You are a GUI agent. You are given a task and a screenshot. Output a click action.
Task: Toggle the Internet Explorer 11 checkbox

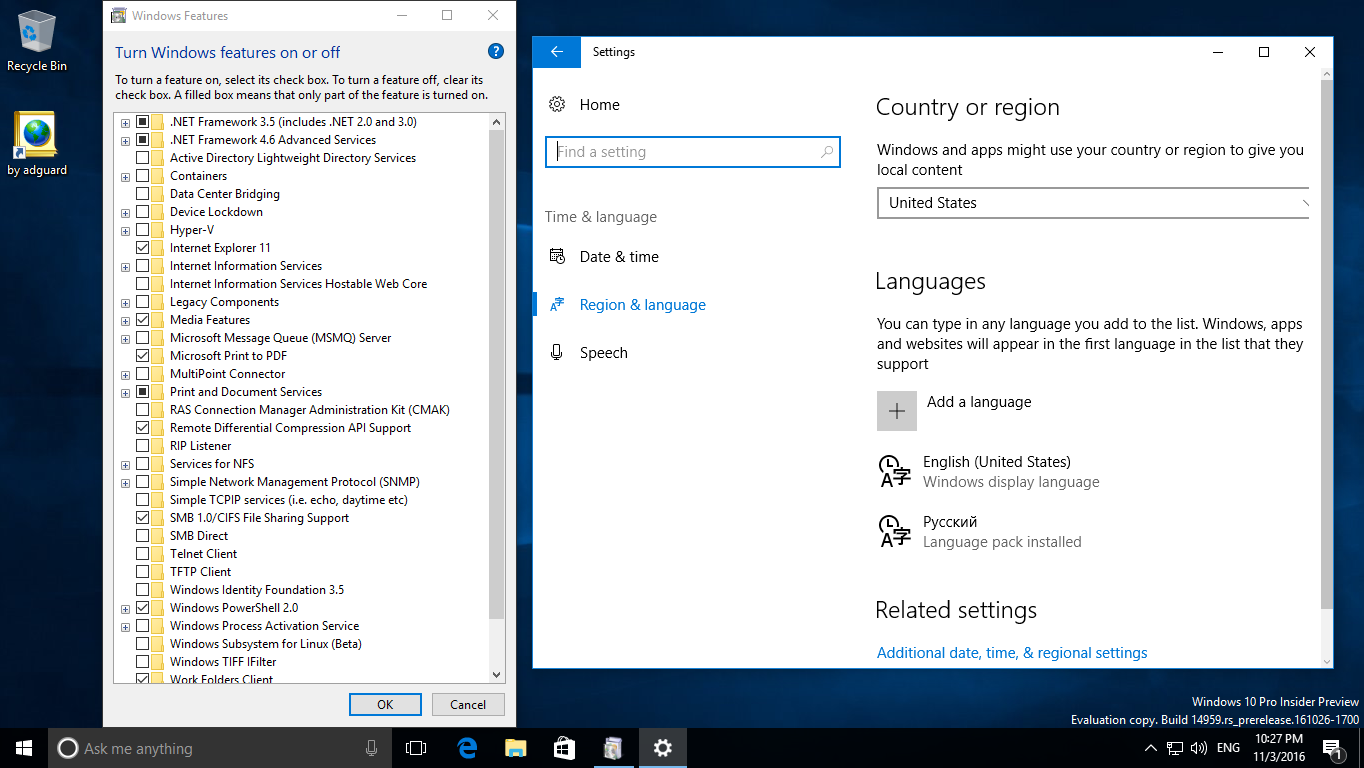click(x=142, y=248)
